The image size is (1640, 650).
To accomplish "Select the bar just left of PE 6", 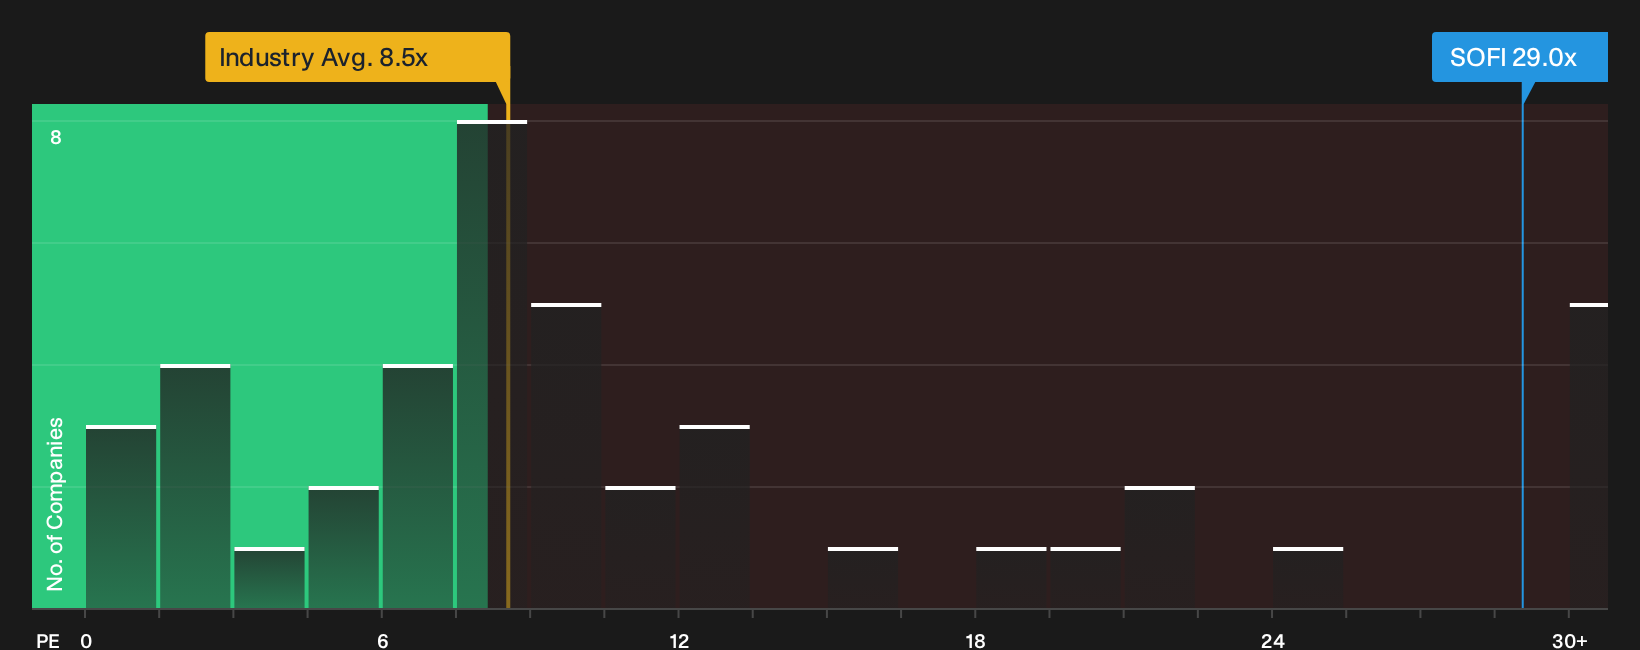I will (x=344, y=547).
